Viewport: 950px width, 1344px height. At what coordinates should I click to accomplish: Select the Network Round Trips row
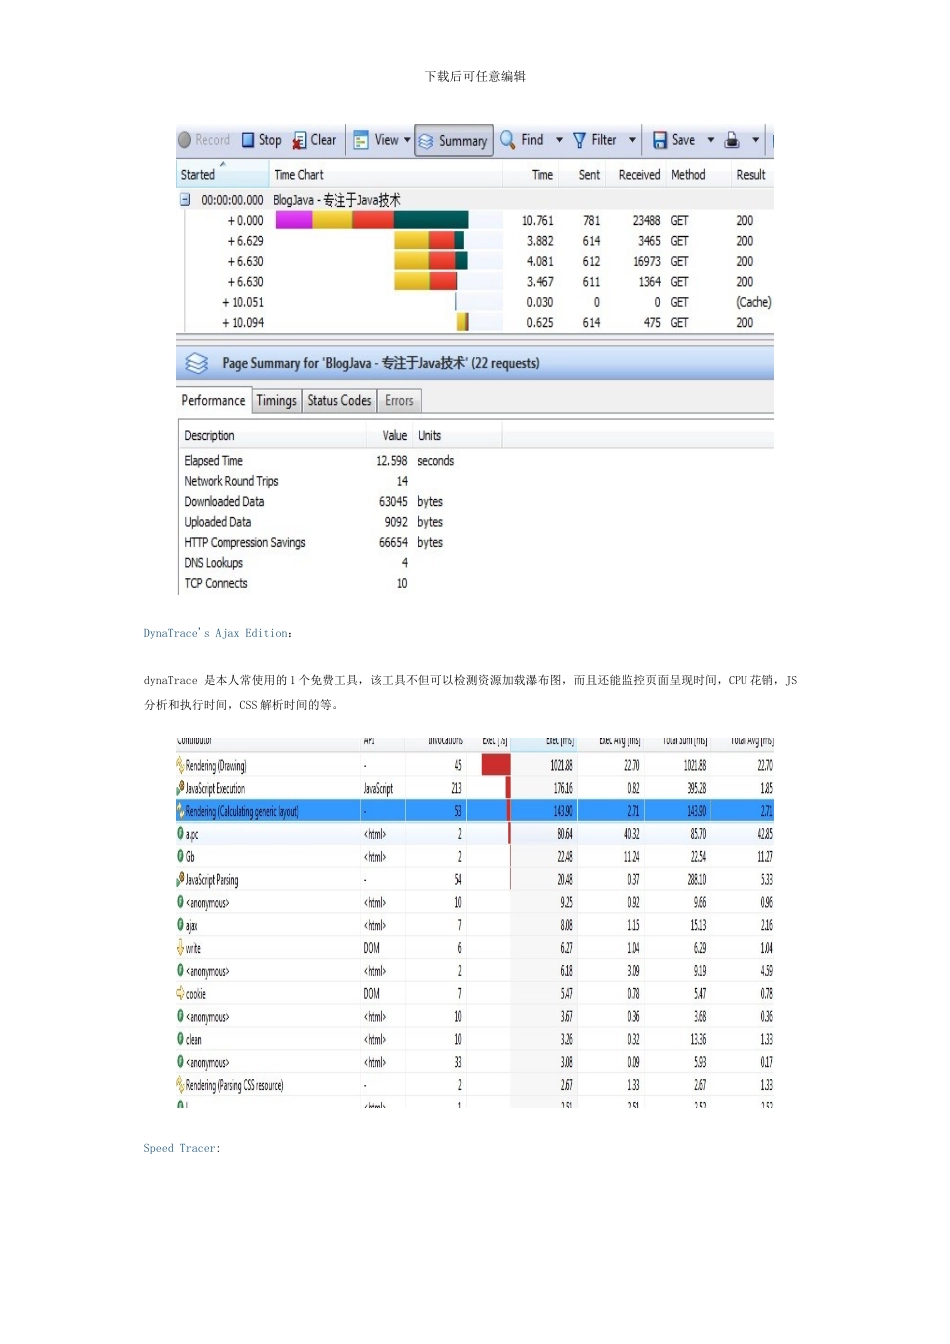pos(340,481)
